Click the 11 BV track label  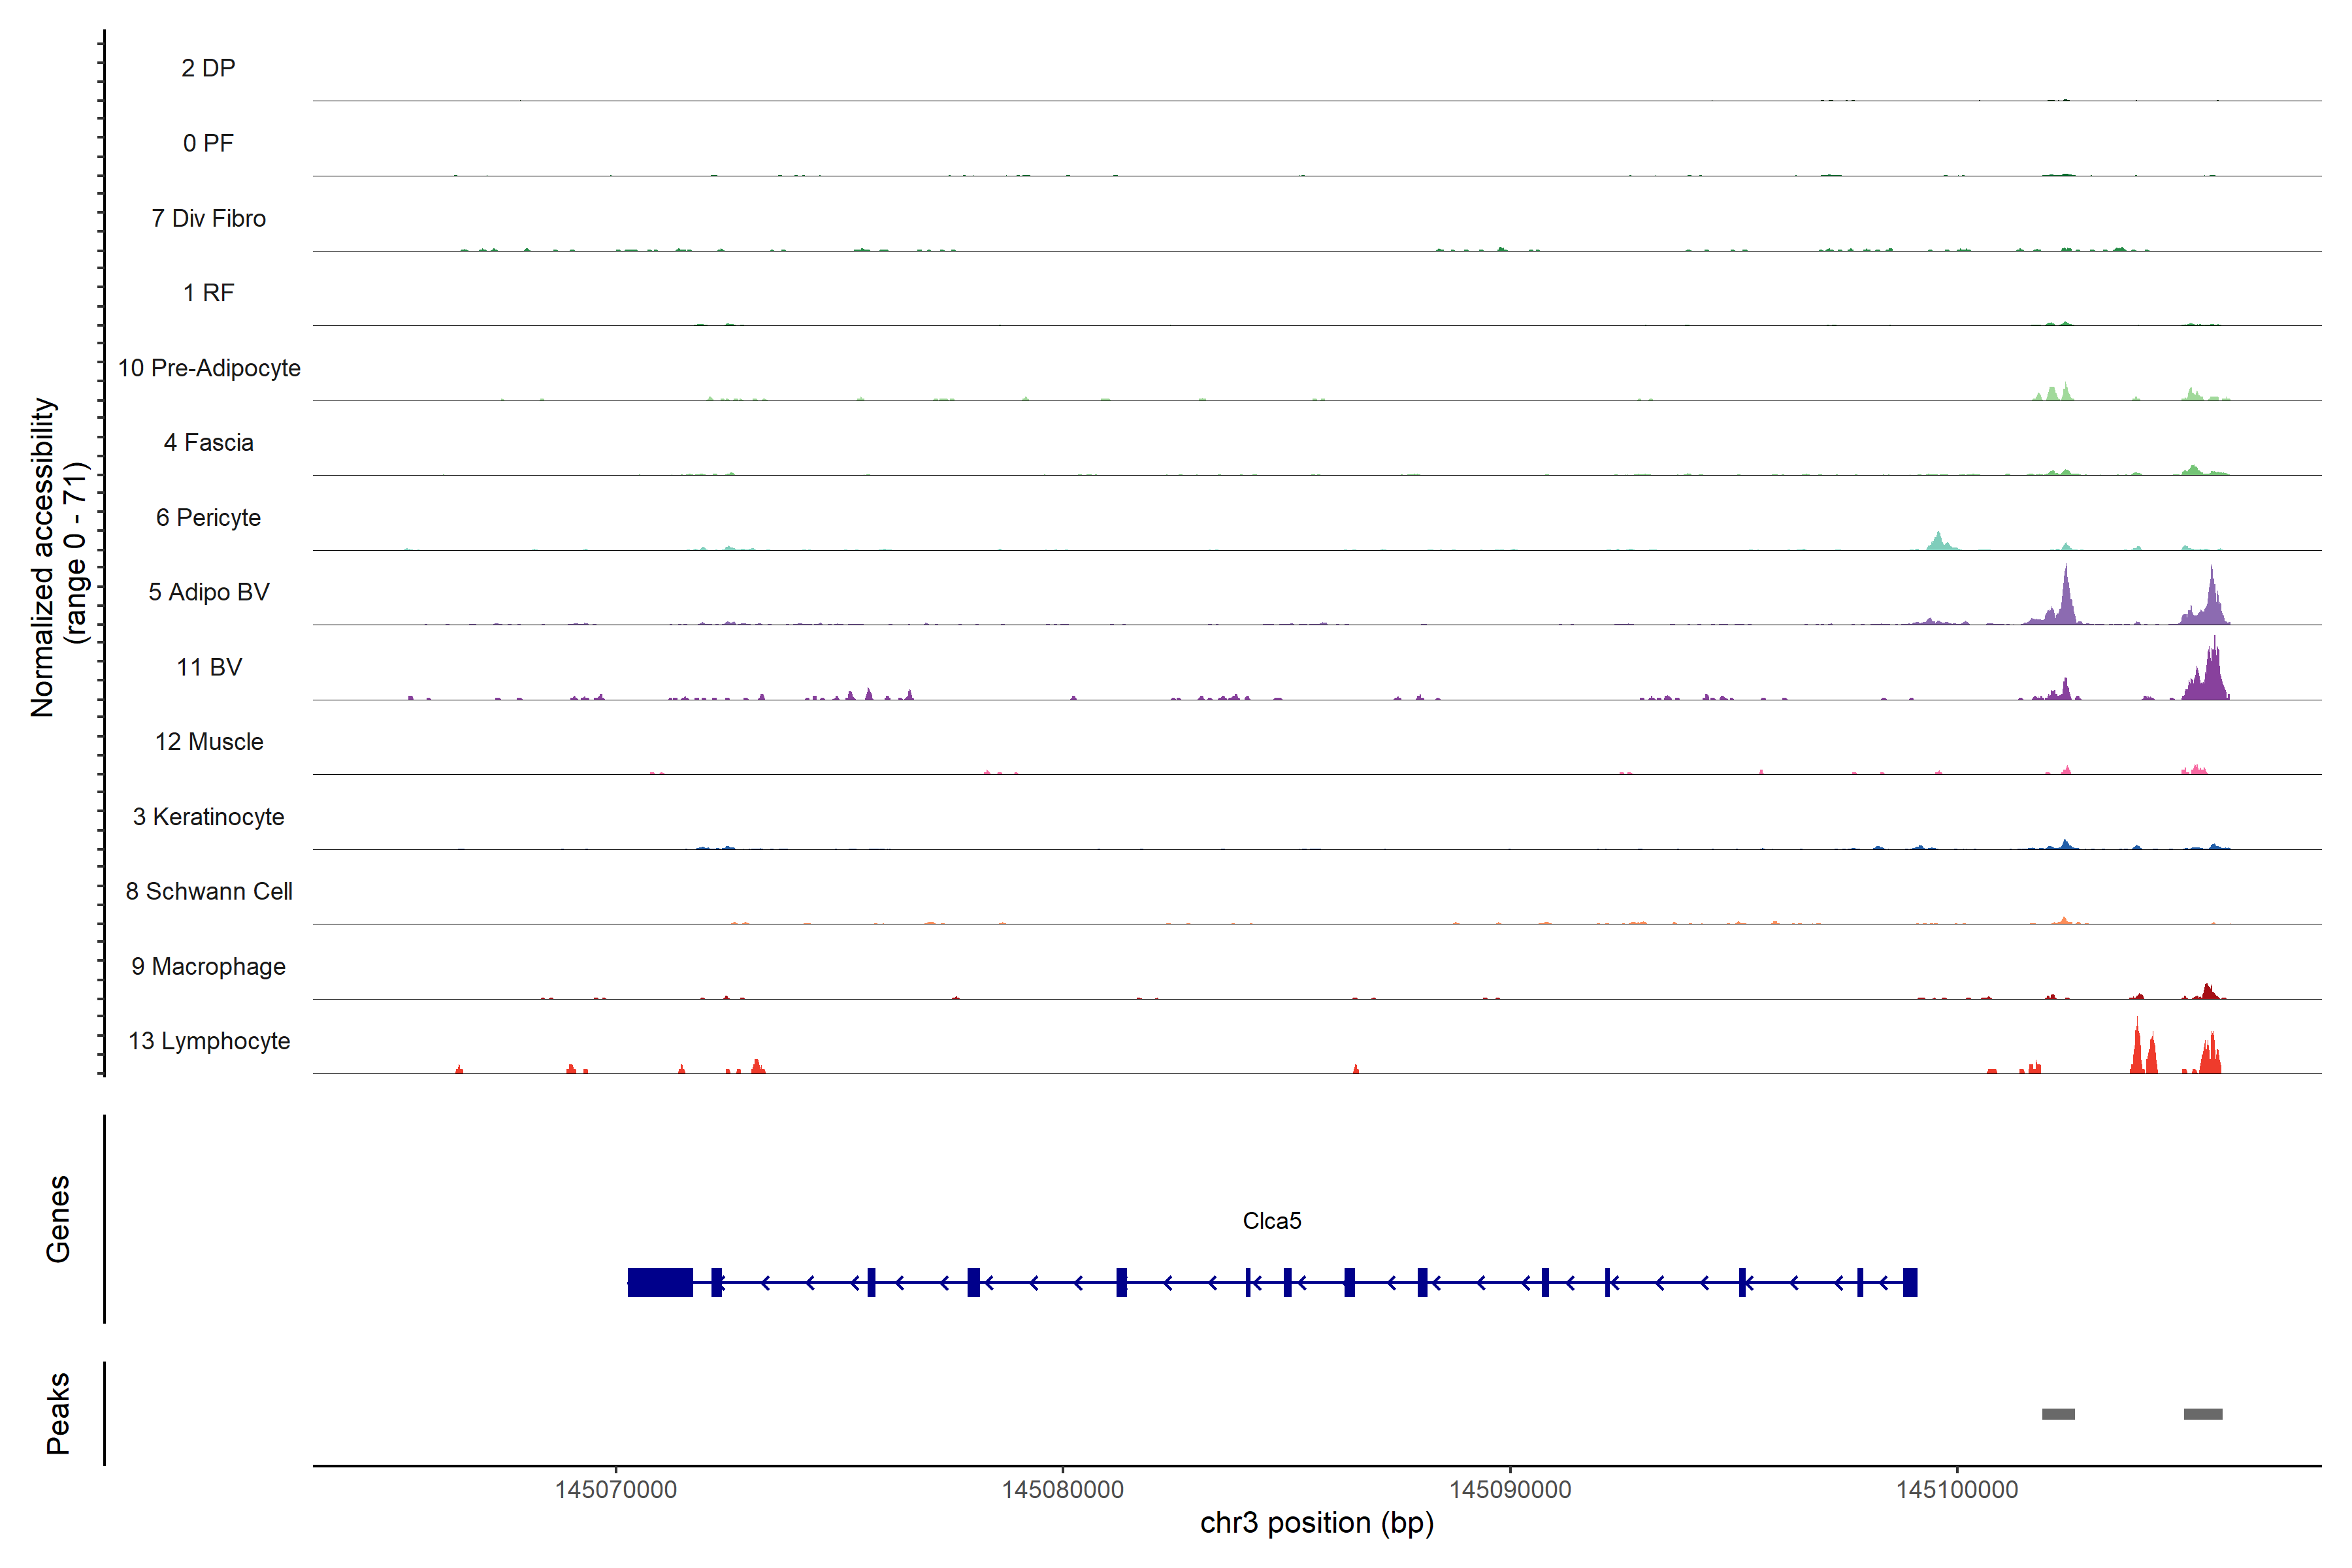pyautogui.click(x=209, y=667)
